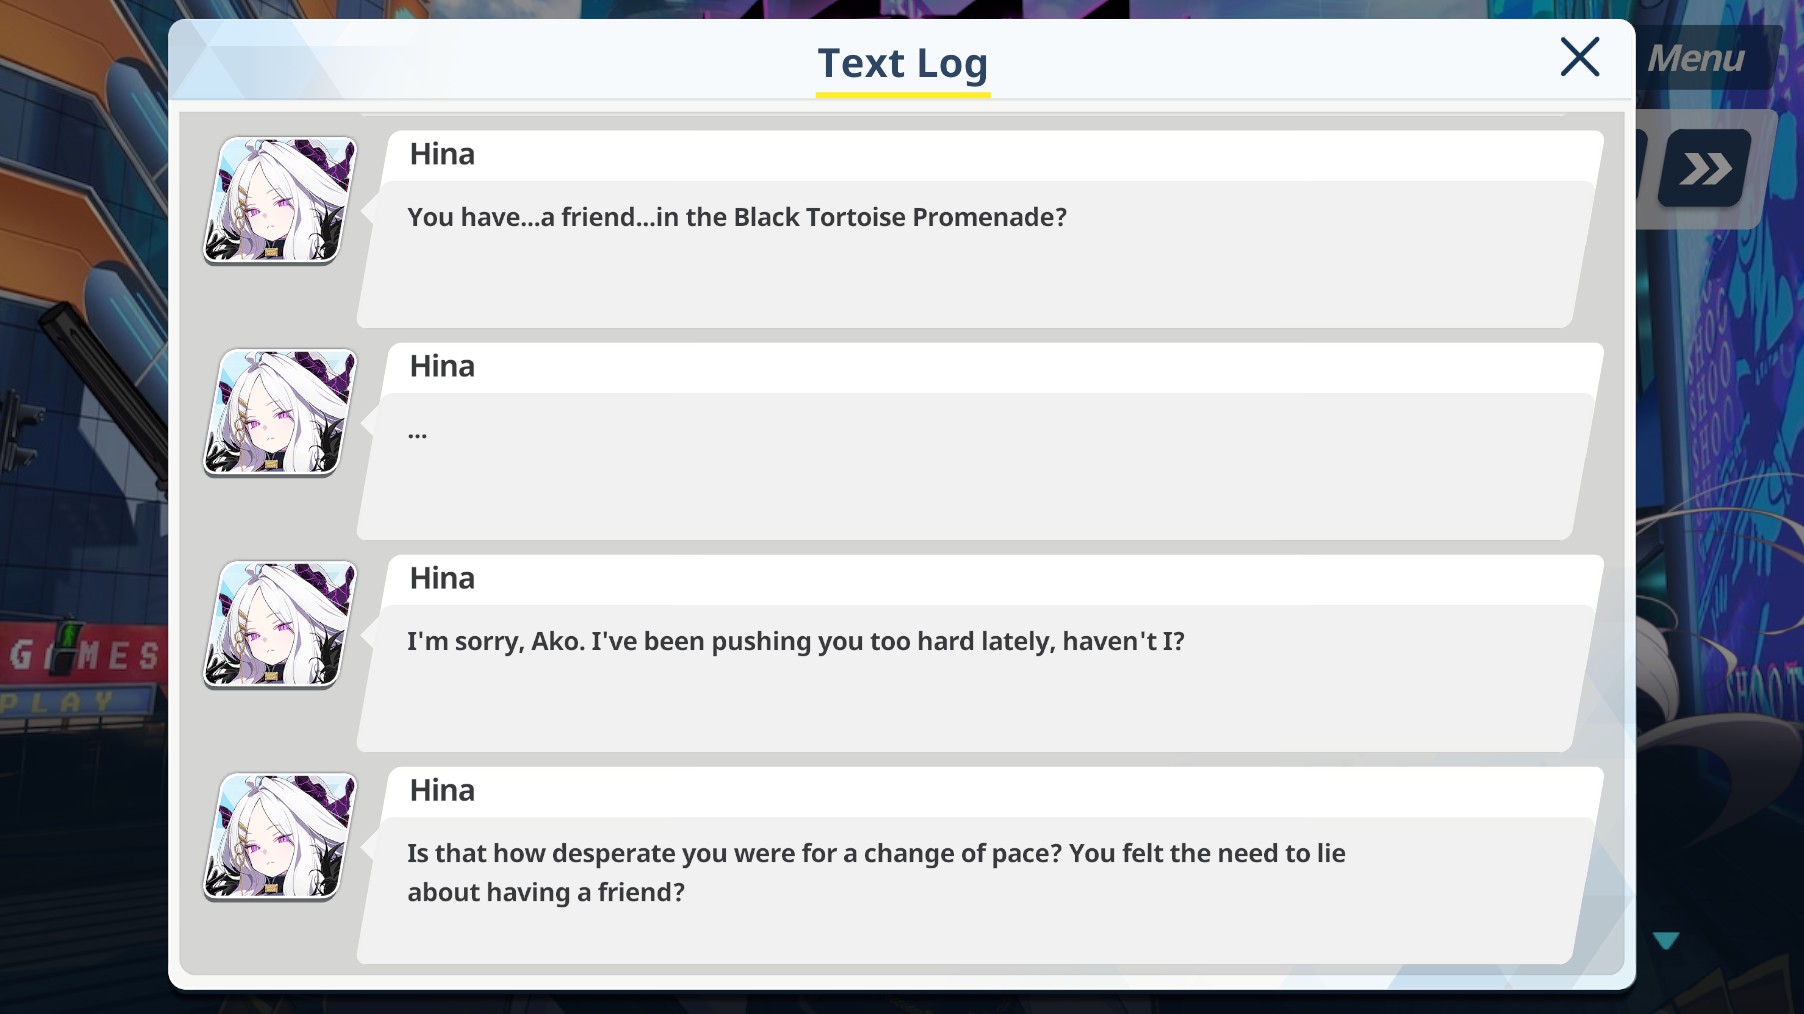
Task: Click the blue down-arrow advance indicator
Action: (1666, 940)
